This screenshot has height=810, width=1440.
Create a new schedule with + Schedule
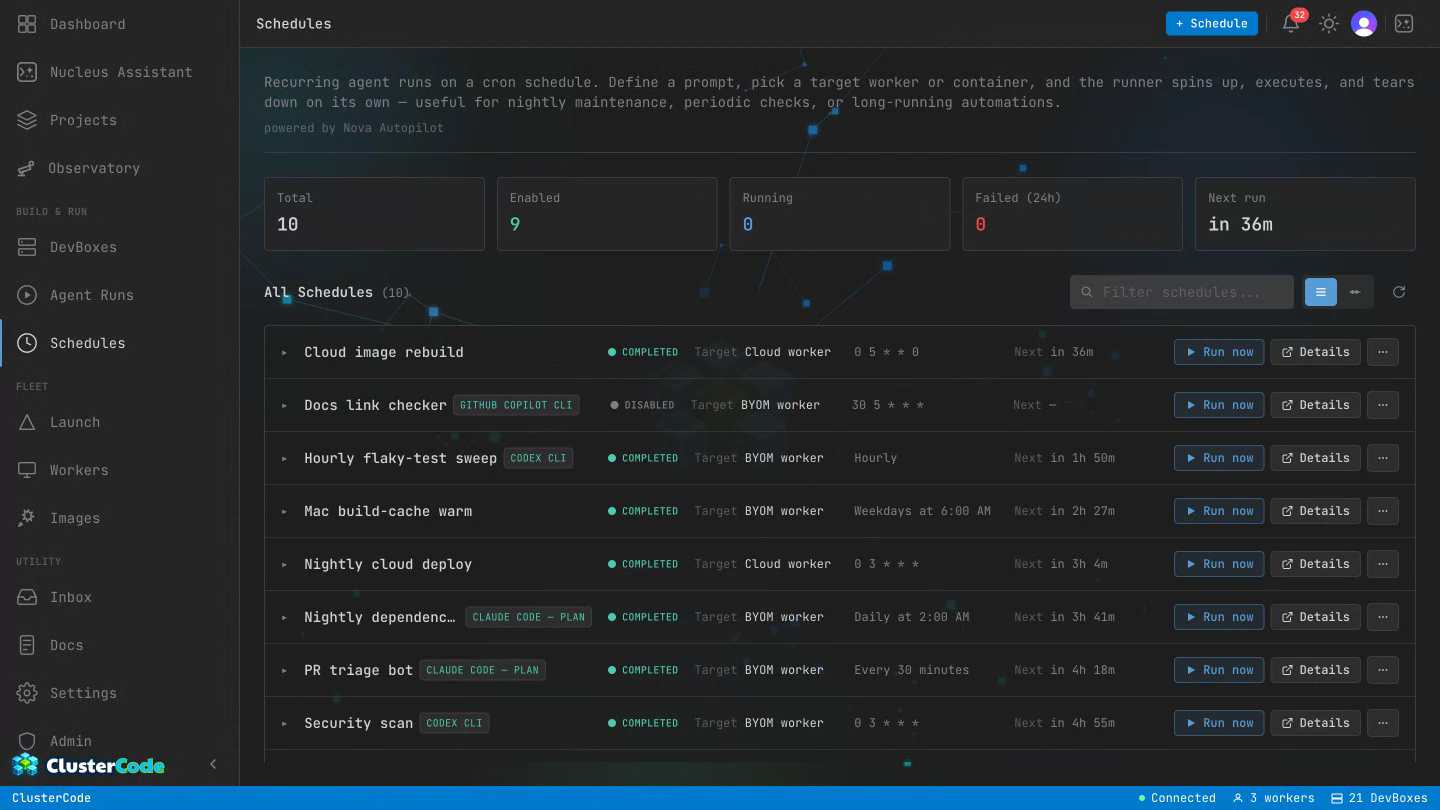click(1211, 23)
